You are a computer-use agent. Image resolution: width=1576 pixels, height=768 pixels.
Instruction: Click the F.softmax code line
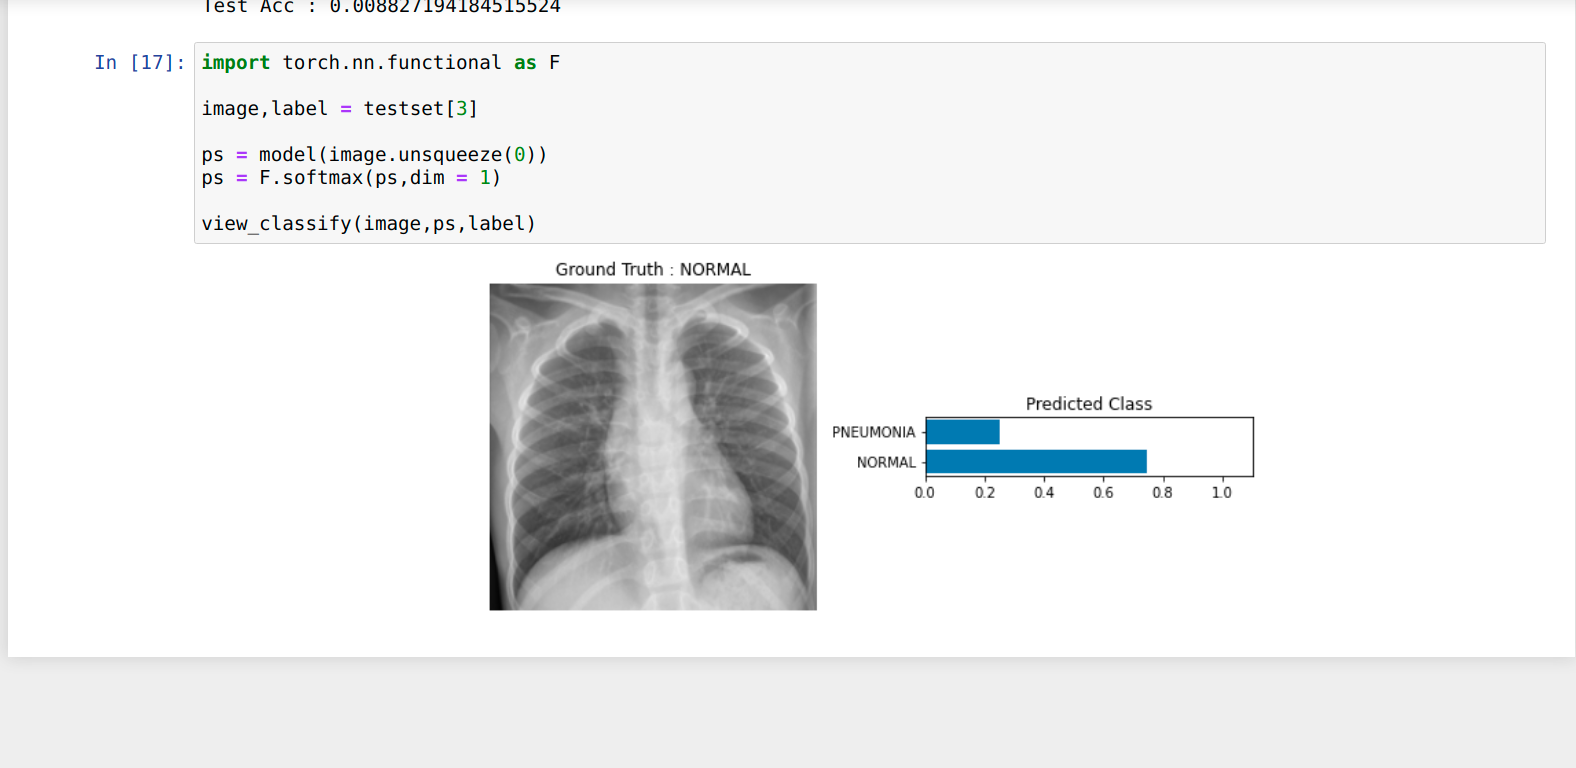point(350,178)
